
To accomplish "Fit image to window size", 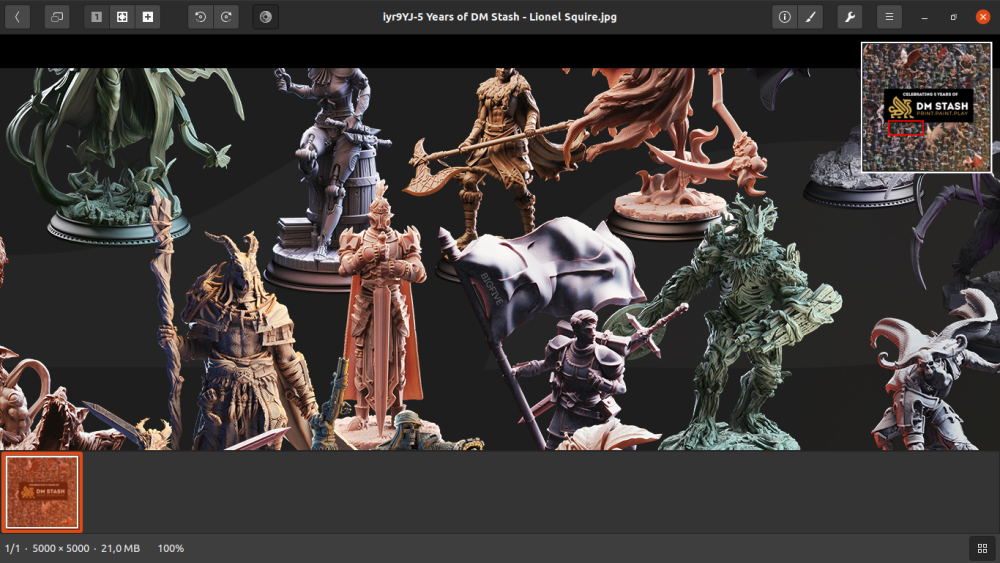I will [122, 17].
